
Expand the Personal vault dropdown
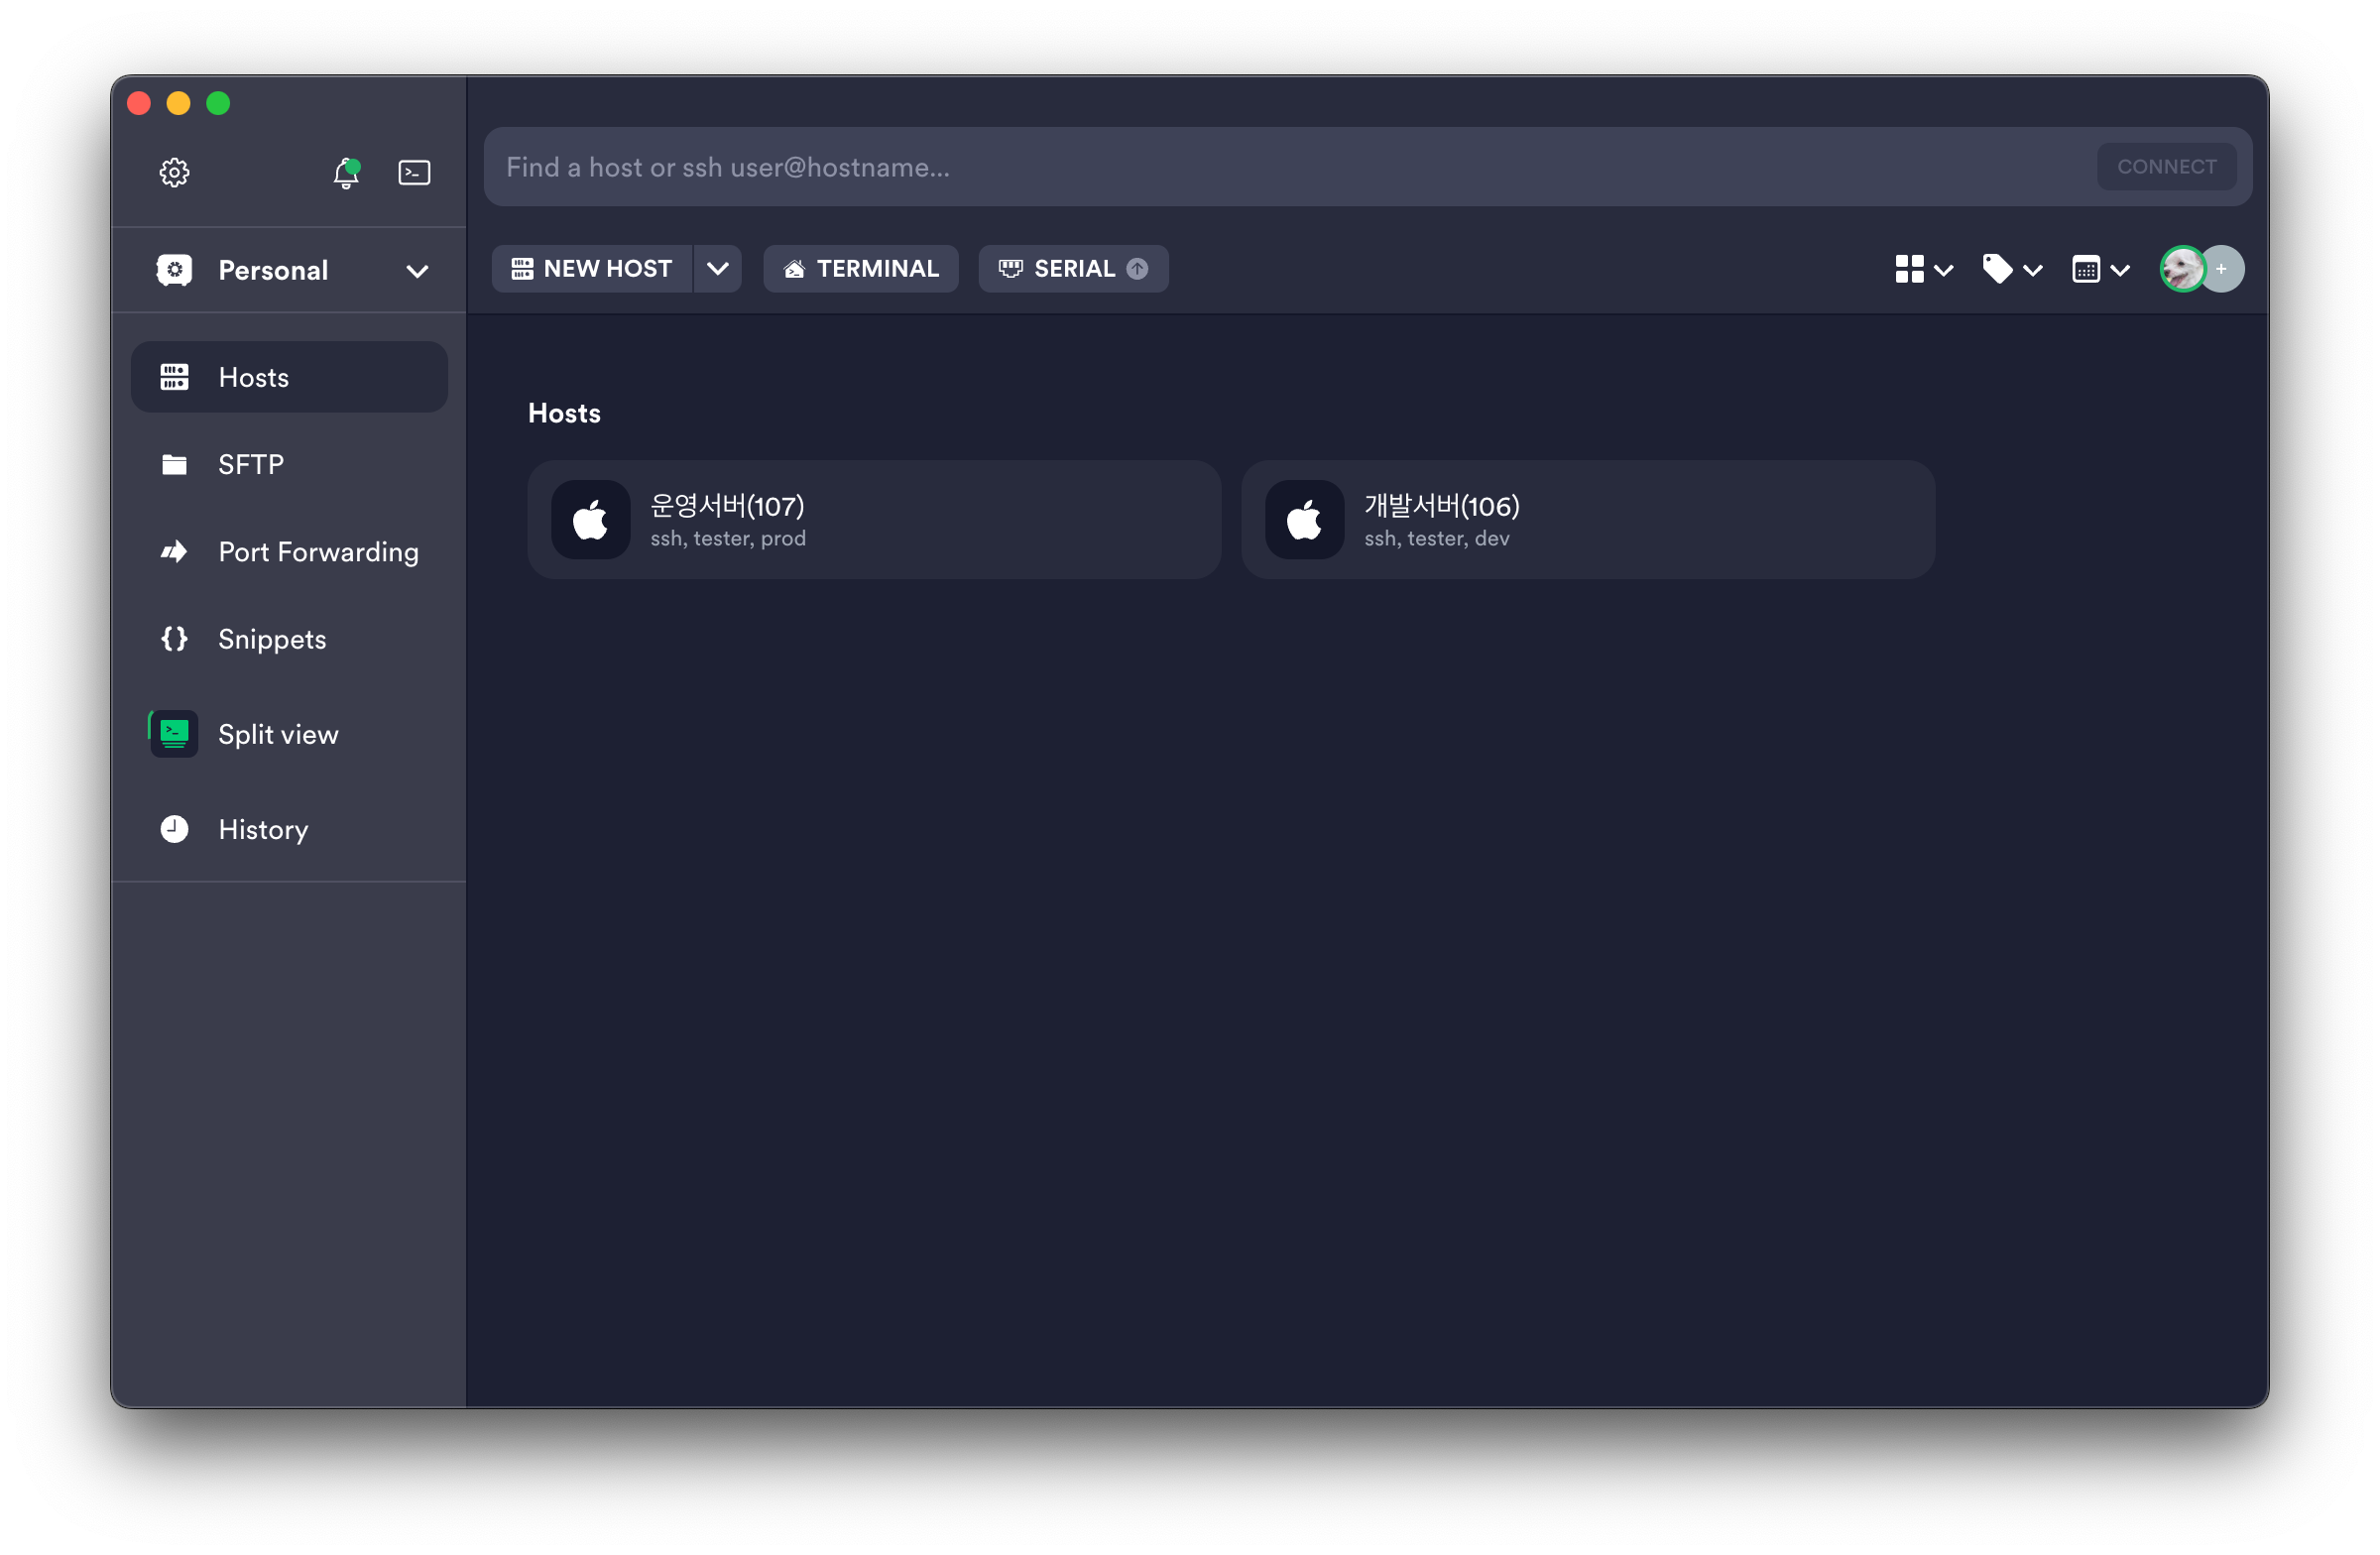417,271
